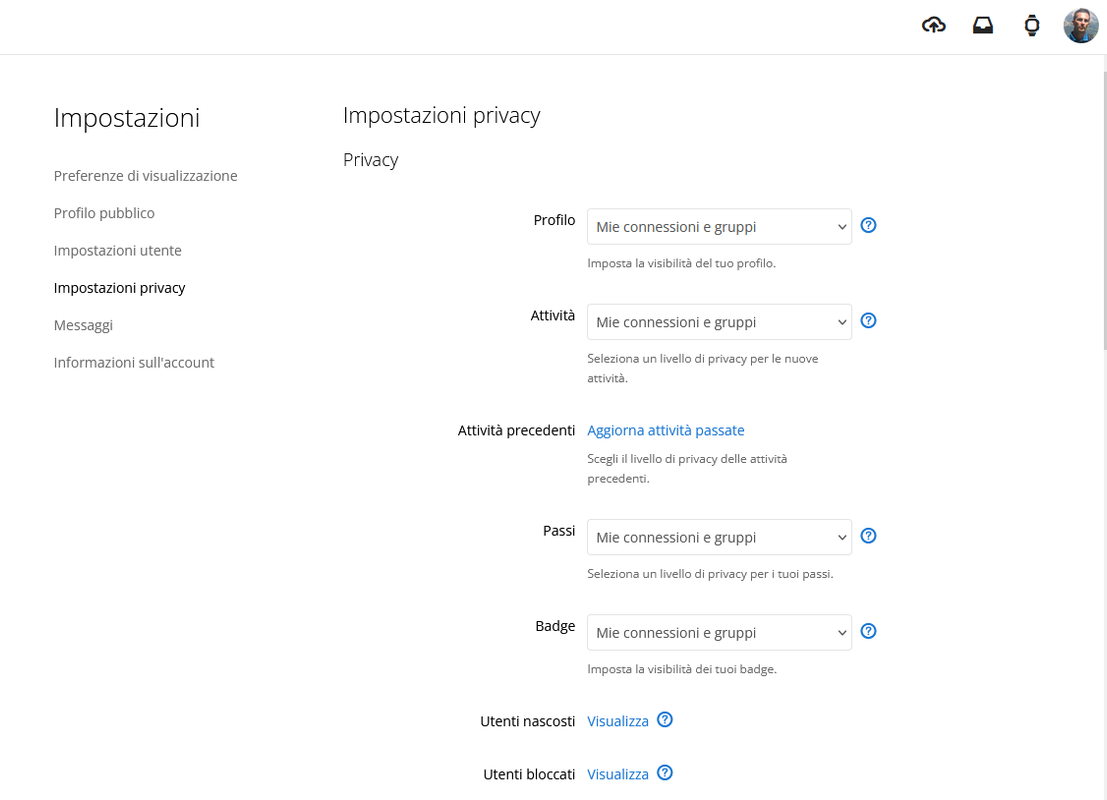The image size is (1107, 800).
Task: Open the Badge visibility dropdown
Action: point(719,633)
